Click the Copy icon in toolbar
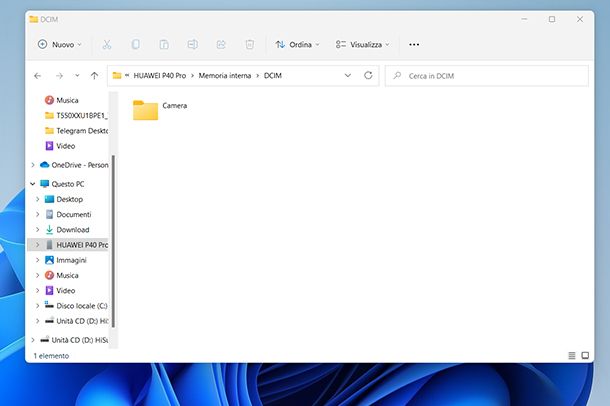Image resolution: width=610 pixels, height=406 pixels. pyautogui.click(x=135, y=45)
